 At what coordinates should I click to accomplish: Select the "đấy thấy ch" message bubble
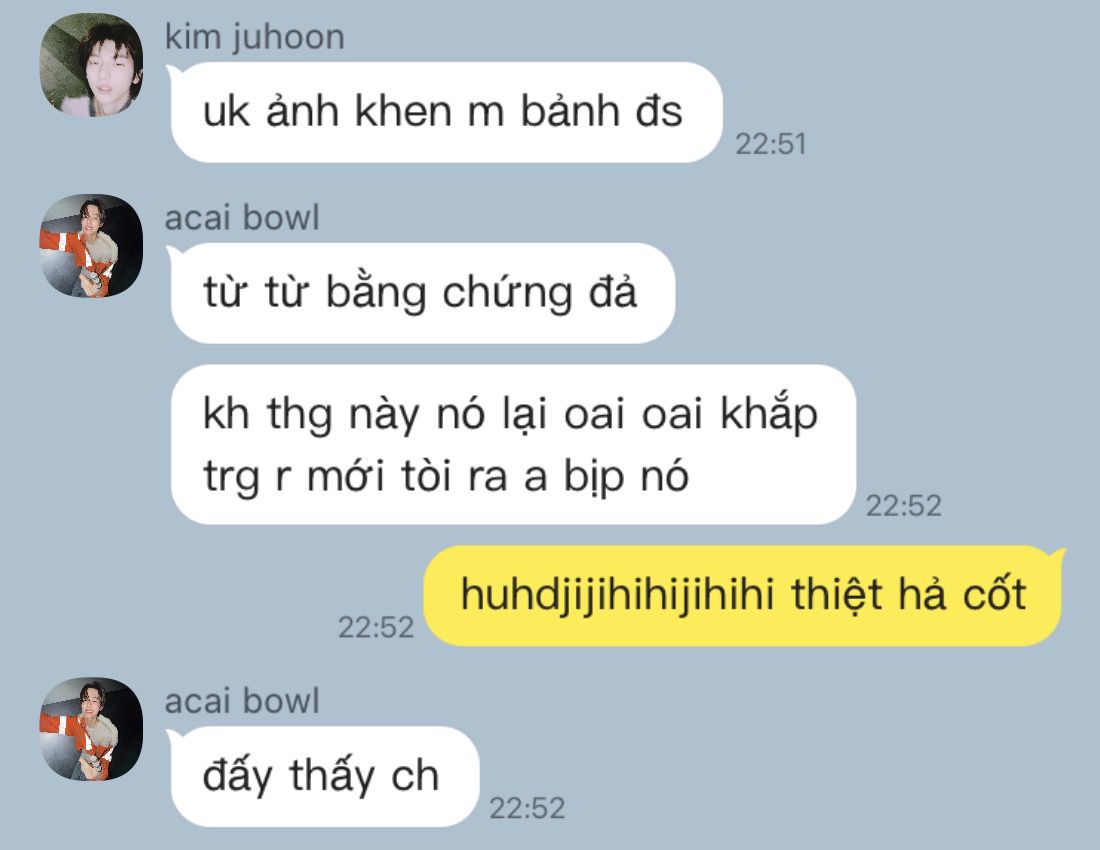(x=325, y=776)
